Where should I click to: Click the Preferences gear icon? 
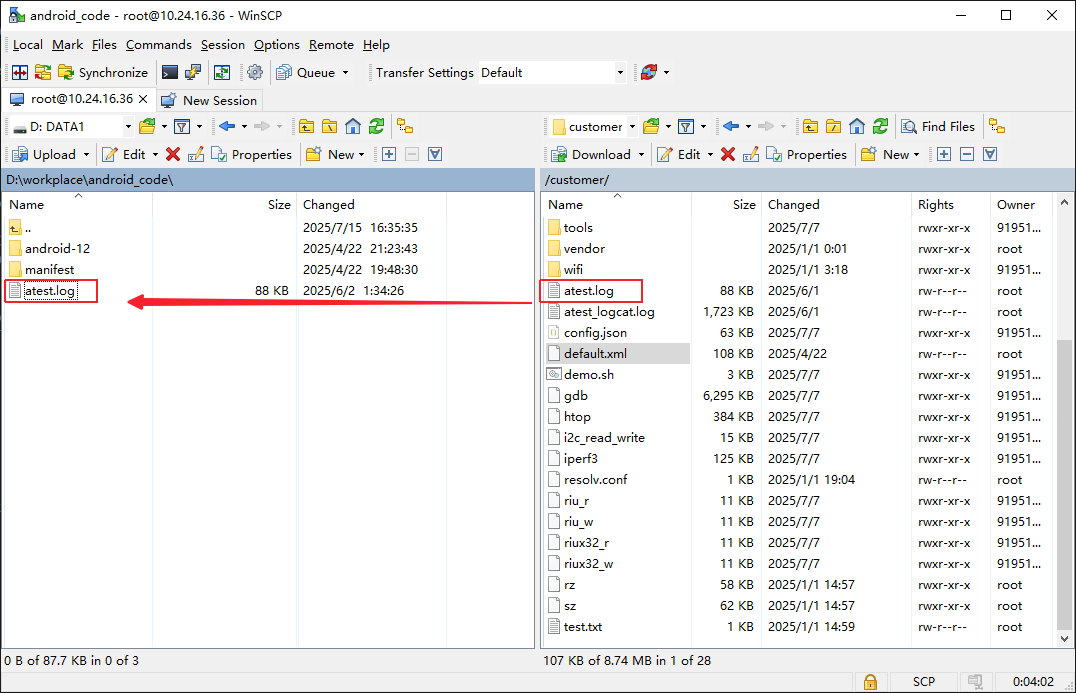coord(255,72)
